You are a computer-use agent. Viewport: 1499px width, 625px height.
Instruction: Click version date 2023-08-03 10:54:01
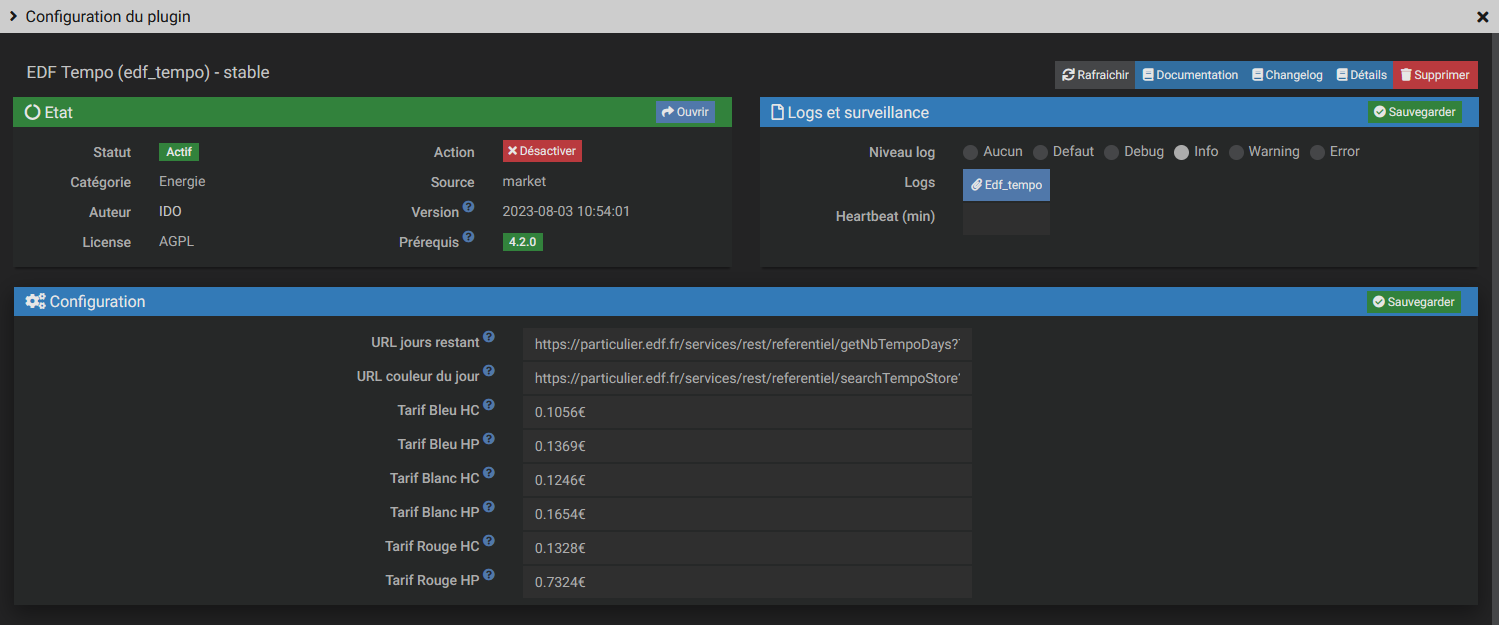566,212
